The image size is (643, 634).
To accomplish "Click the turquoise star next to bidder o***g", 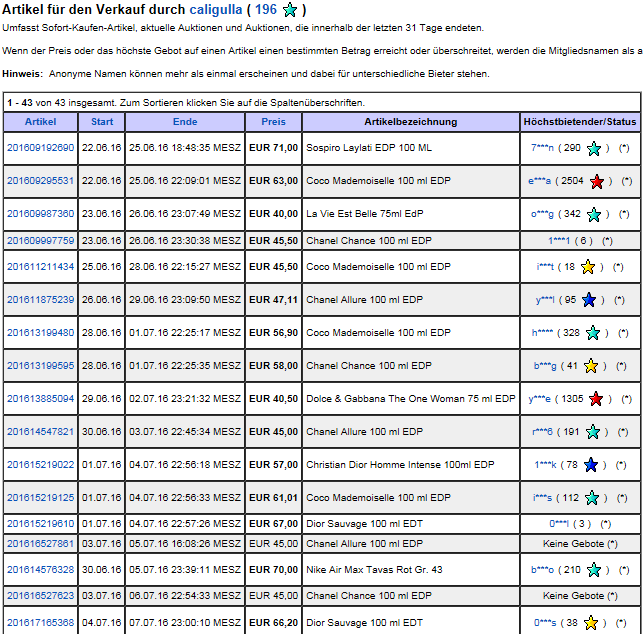I will (x=594, y=214).
